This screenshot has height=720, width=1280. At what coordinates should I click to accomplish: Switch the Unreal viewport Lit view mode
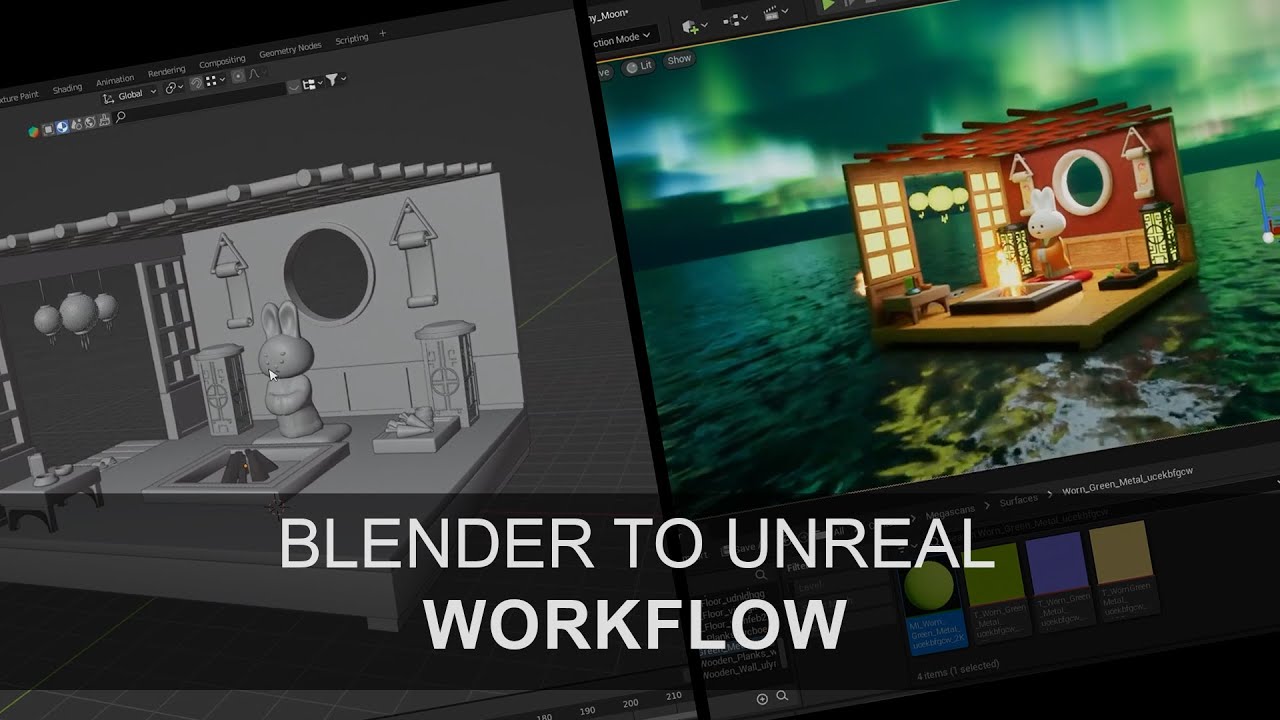[638, 66]
